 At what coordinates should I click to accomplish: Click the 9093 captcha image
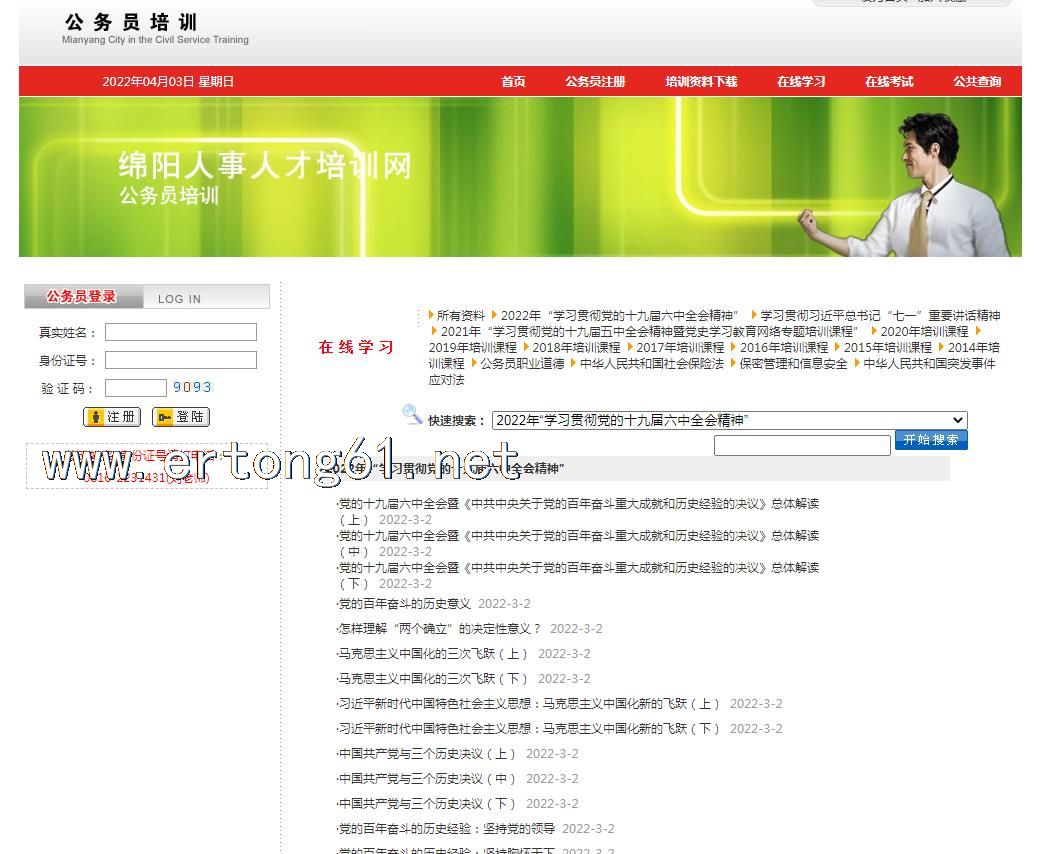point(192,387)
